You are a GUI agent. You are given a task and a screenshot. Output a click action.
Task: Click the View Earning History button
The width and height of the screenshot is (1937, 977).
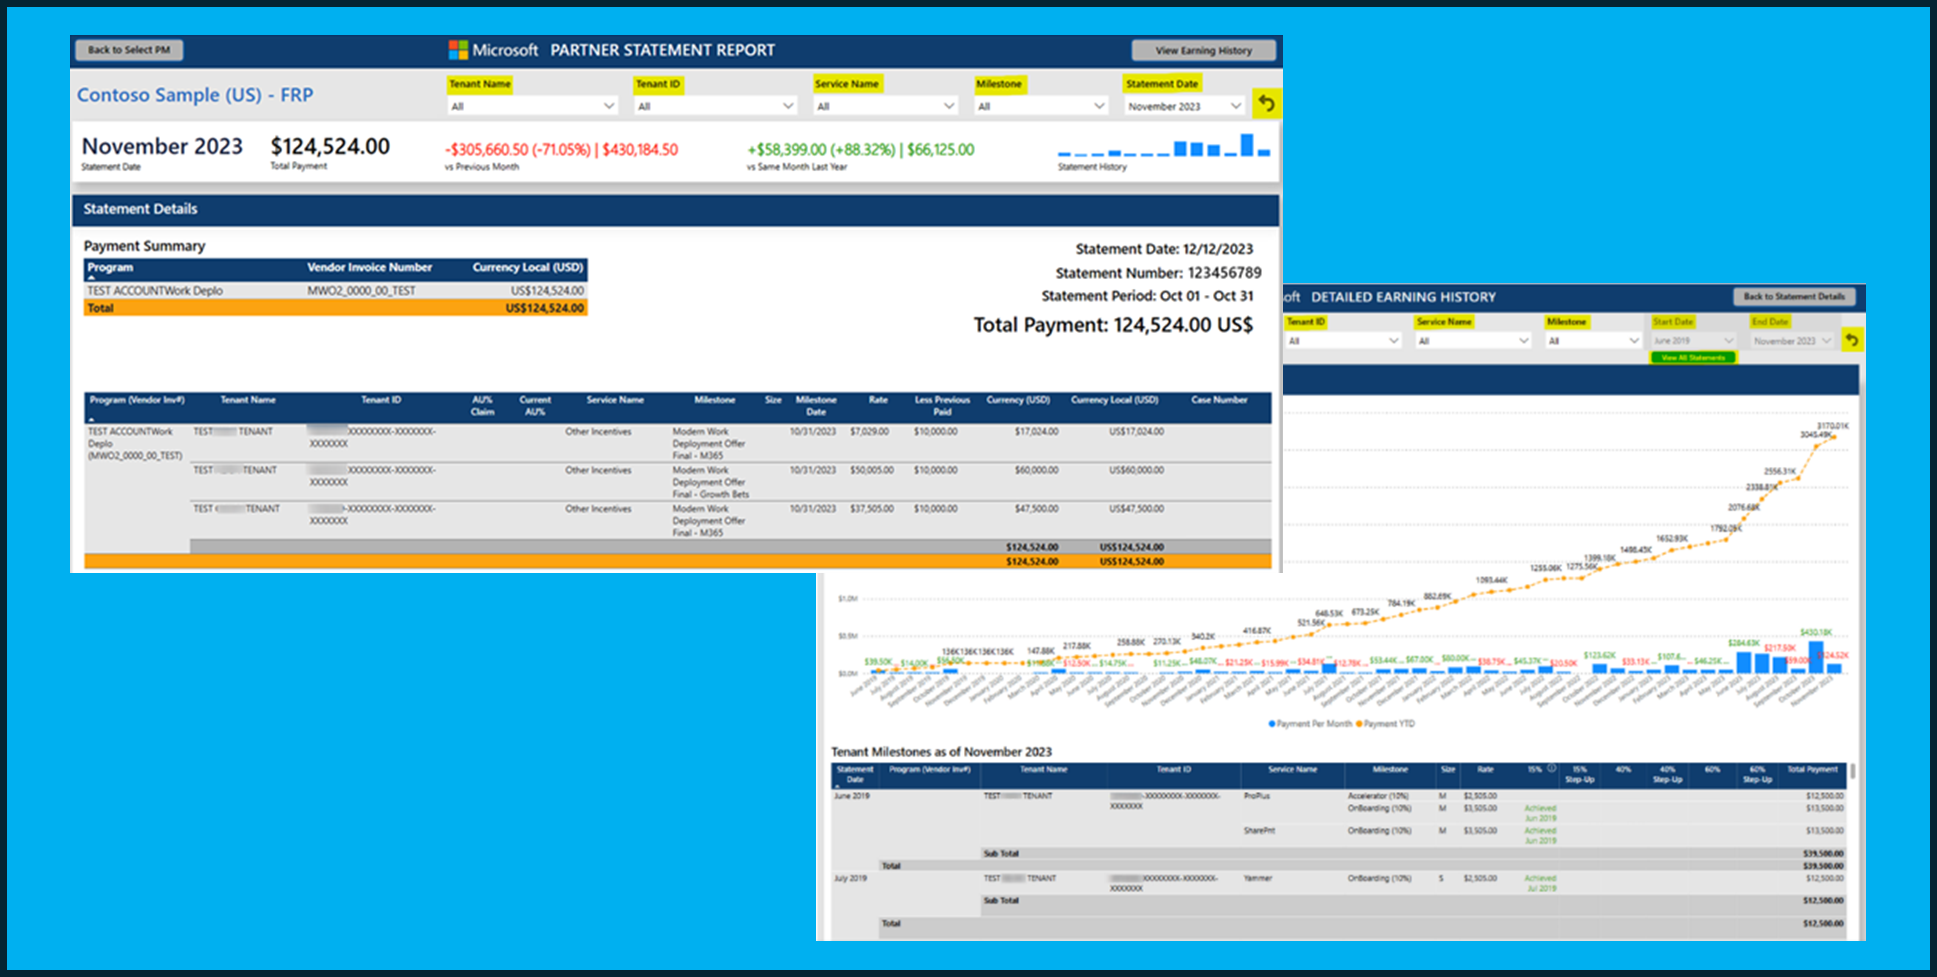1203,49
